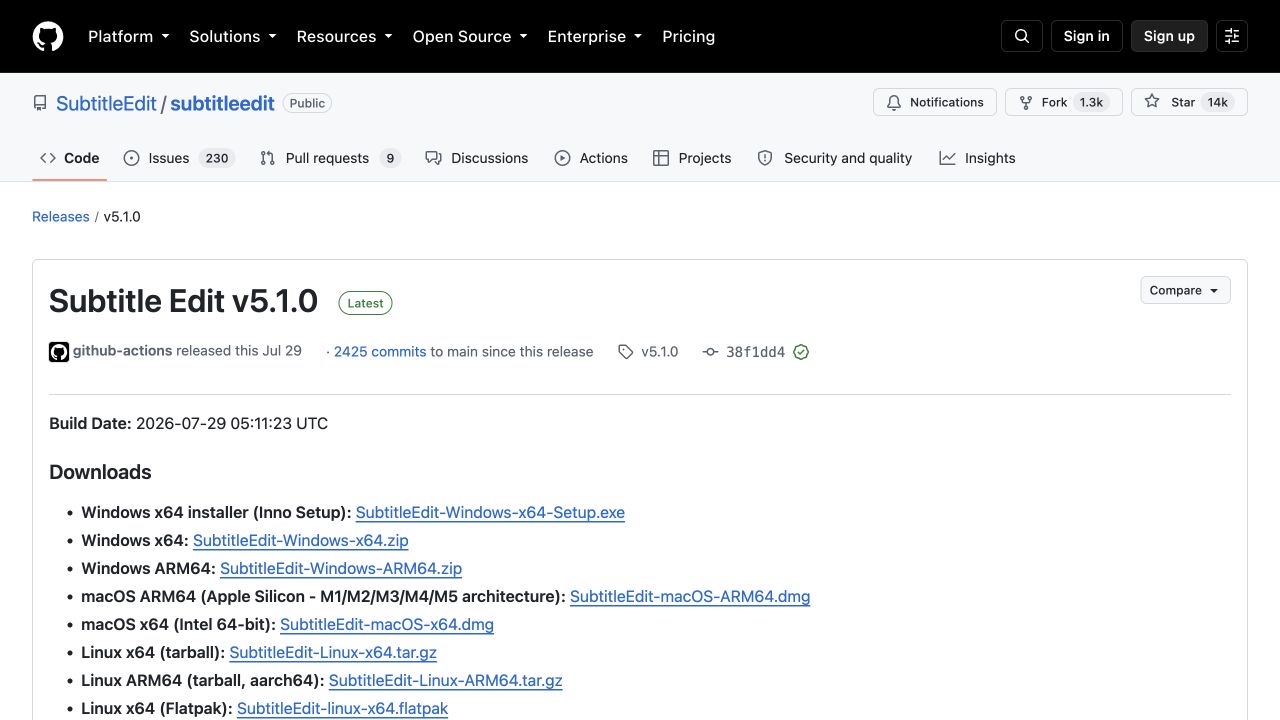Expand the Platform menu
1280x720 pixels.
pos(129,36)
